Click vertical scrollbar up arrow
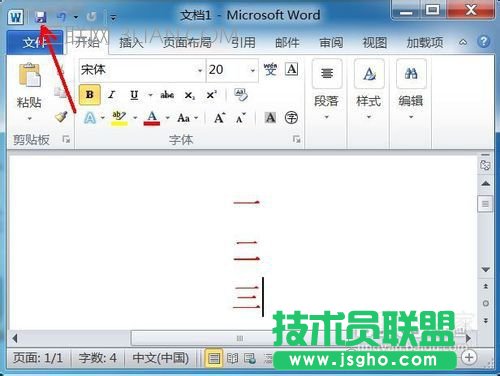 (x=486, y=183)
